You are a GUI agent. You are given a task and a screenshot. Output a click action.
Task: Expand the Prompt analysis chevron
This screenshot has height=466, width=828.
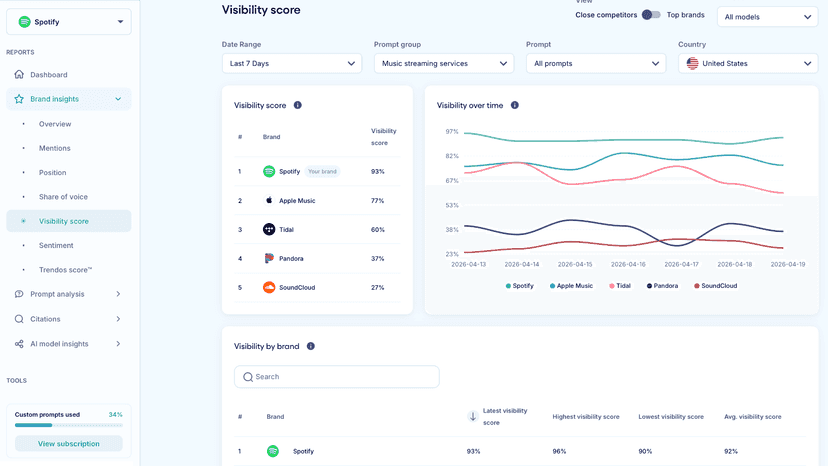pos(118,294)
